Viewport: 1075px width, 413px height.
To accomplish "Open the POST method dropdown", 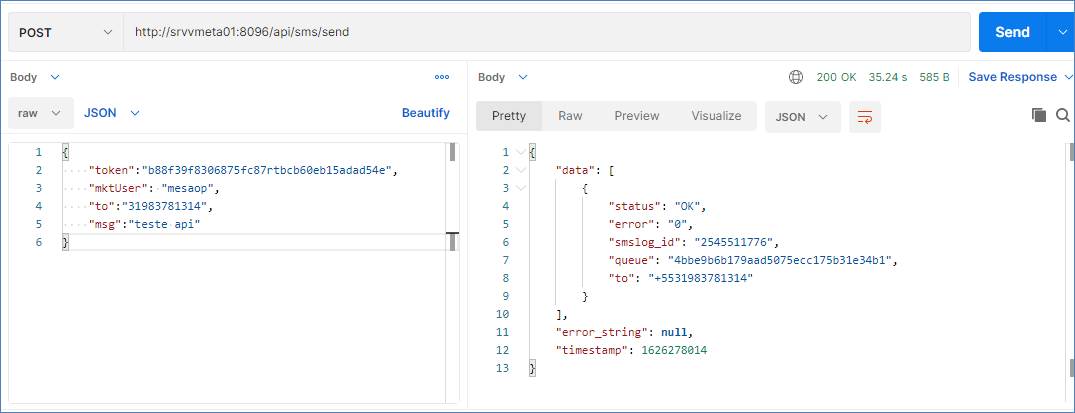I will 66,32.
